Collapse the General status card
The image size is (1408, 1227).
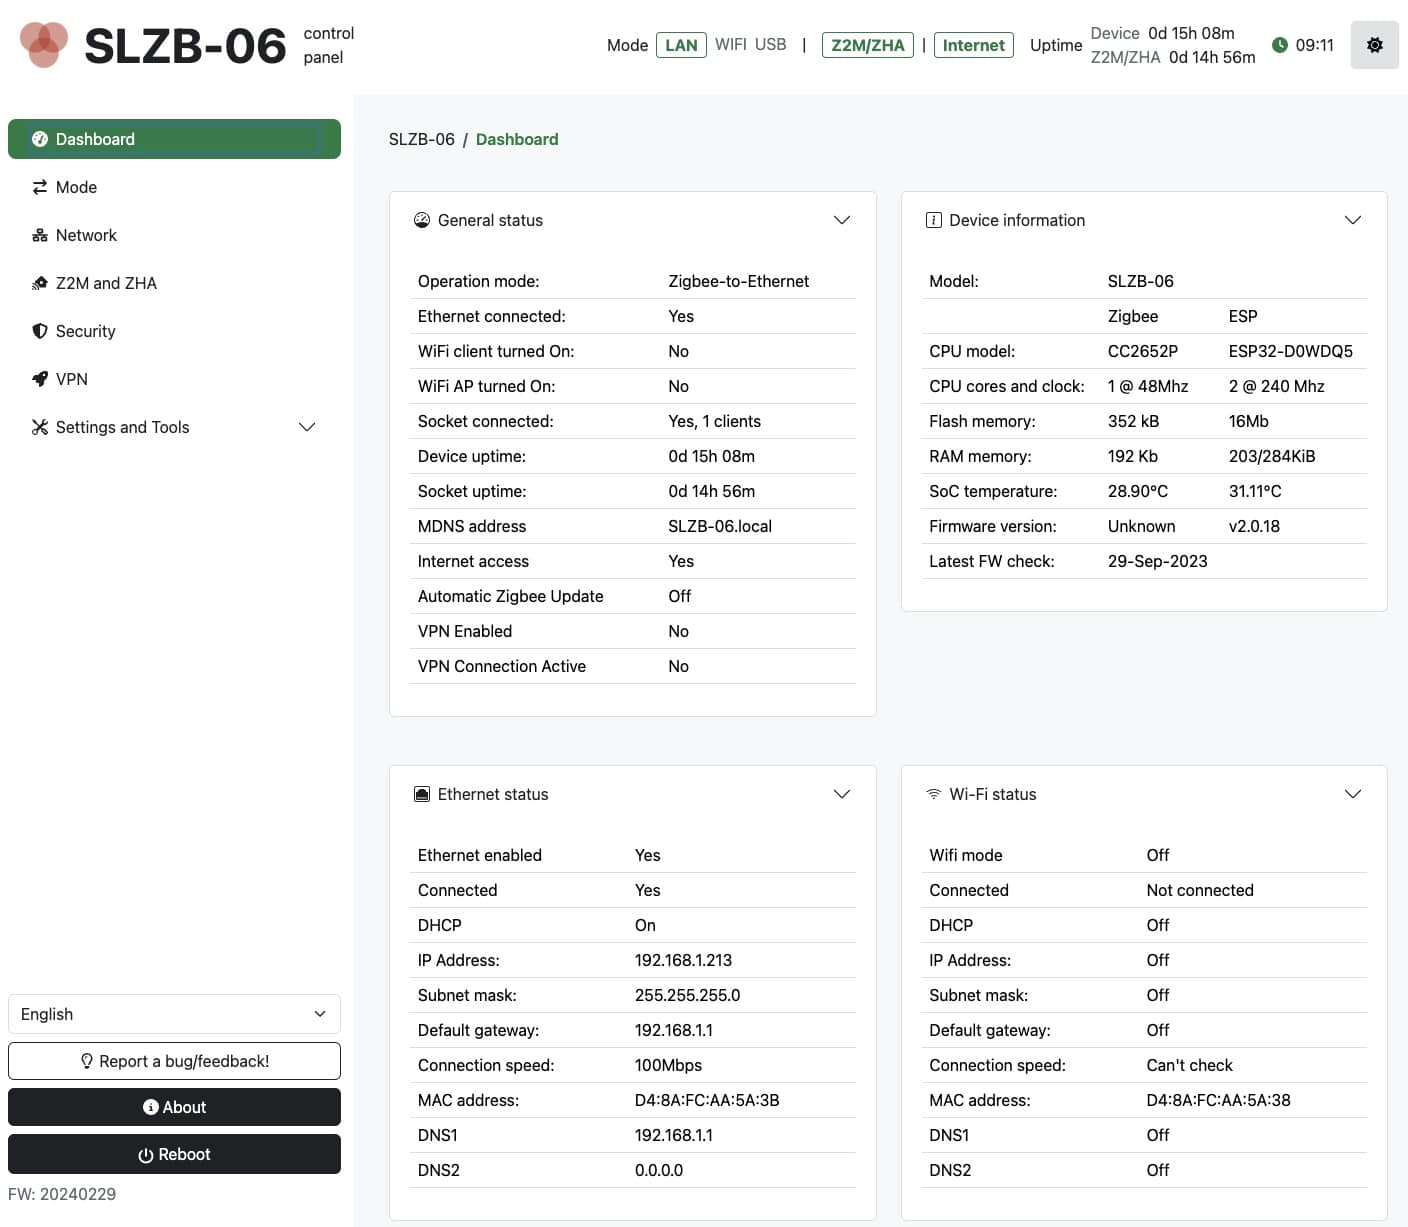tap(842, 220)
